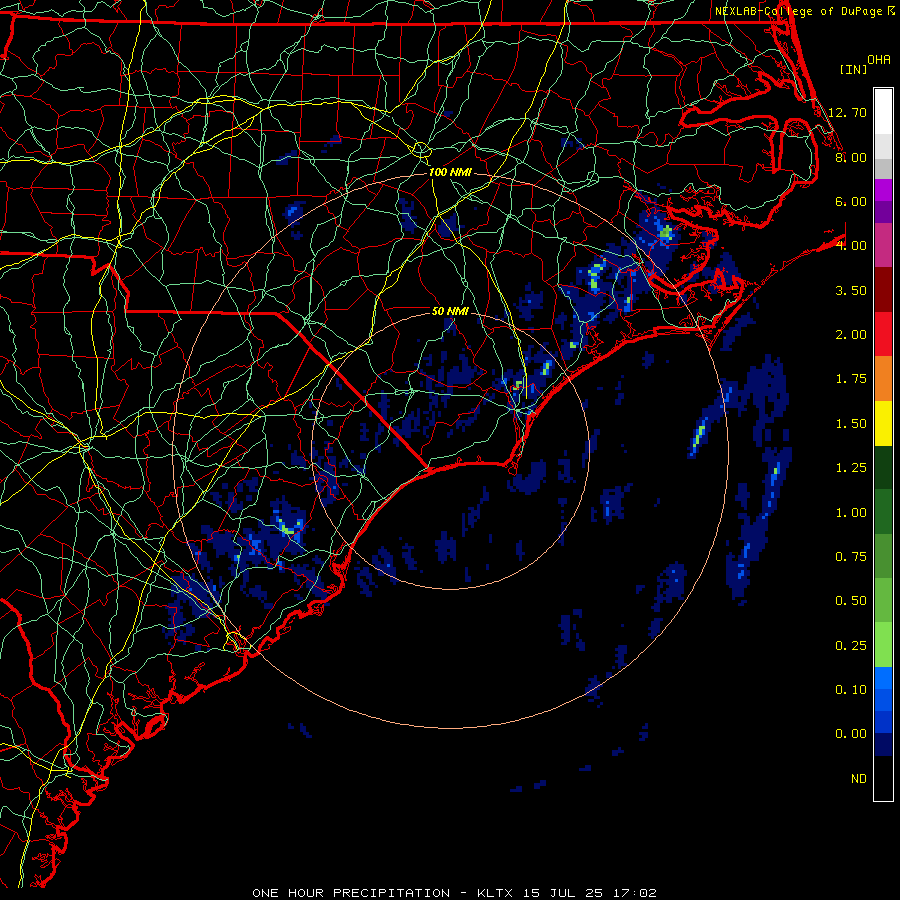Click the 1.00 legend value
This screenshot has height=900, width=900.
click(851, 513)
